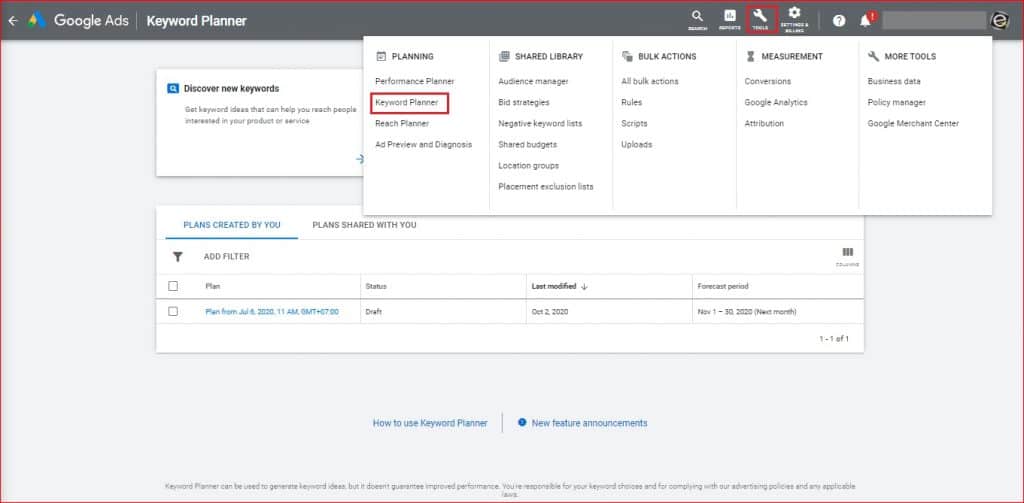Open Business data
Viewport: 1024px width, 503px height.
(894, 81)
